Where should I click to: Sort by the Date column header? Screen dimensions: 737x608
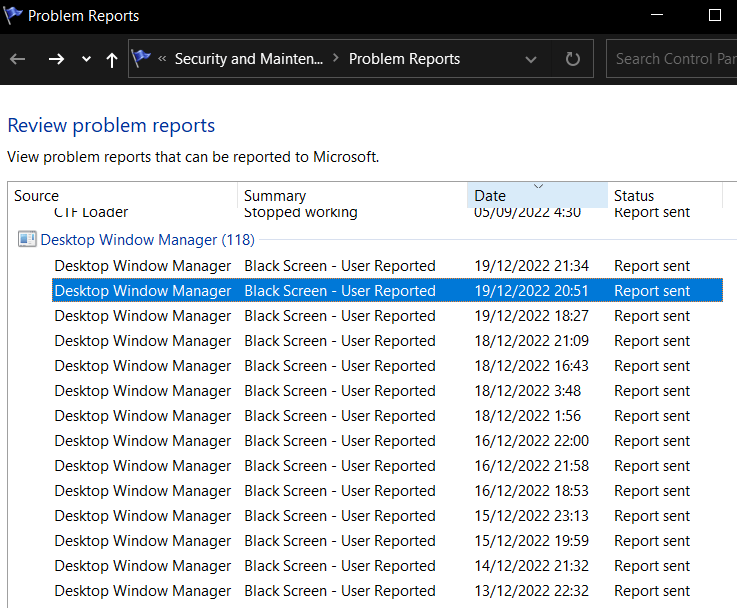click(x=537, y=195)
